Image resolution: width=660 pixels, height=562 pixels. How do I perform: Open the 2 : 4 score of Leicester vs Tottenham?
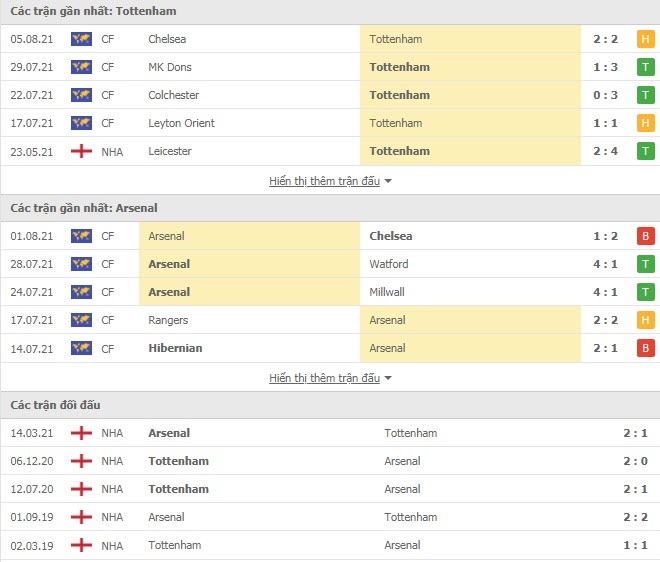pyautogui.click(x=605, y=151)
